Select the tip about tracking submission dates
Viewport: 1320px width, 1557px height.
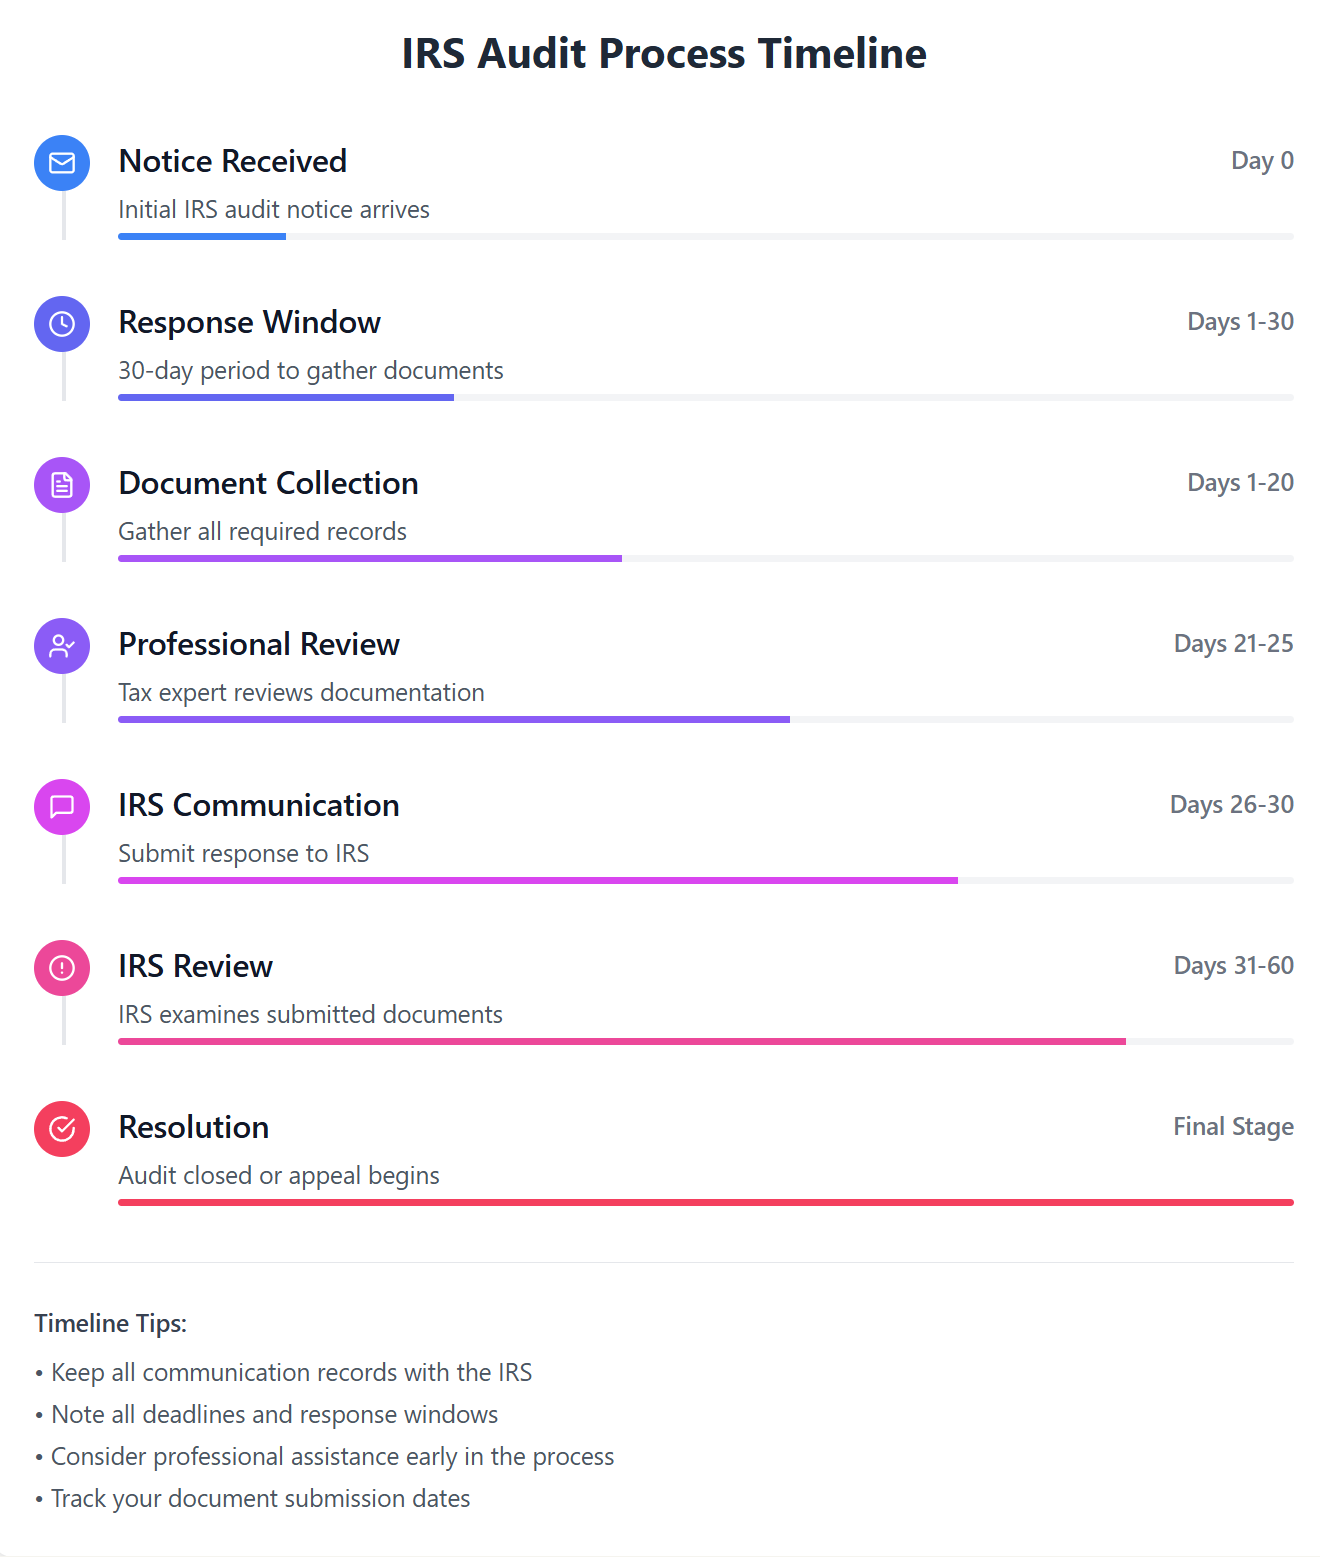click(x=260, y=1499)
